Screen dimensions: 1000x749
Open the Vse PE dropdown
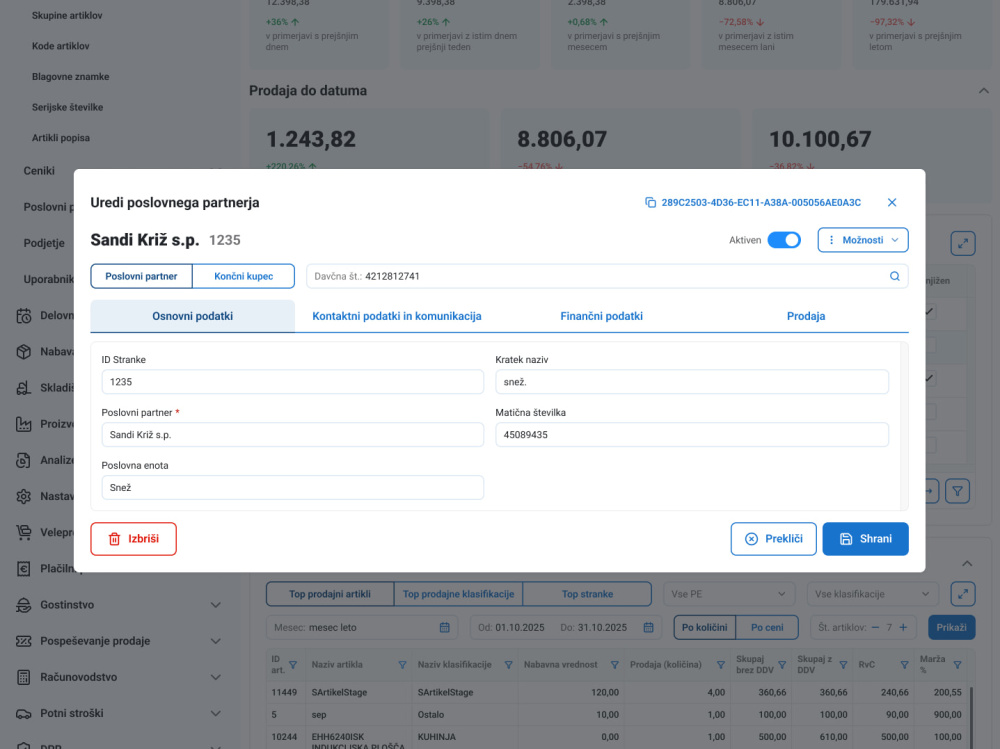pyautogui.click(x=729, y=594)
